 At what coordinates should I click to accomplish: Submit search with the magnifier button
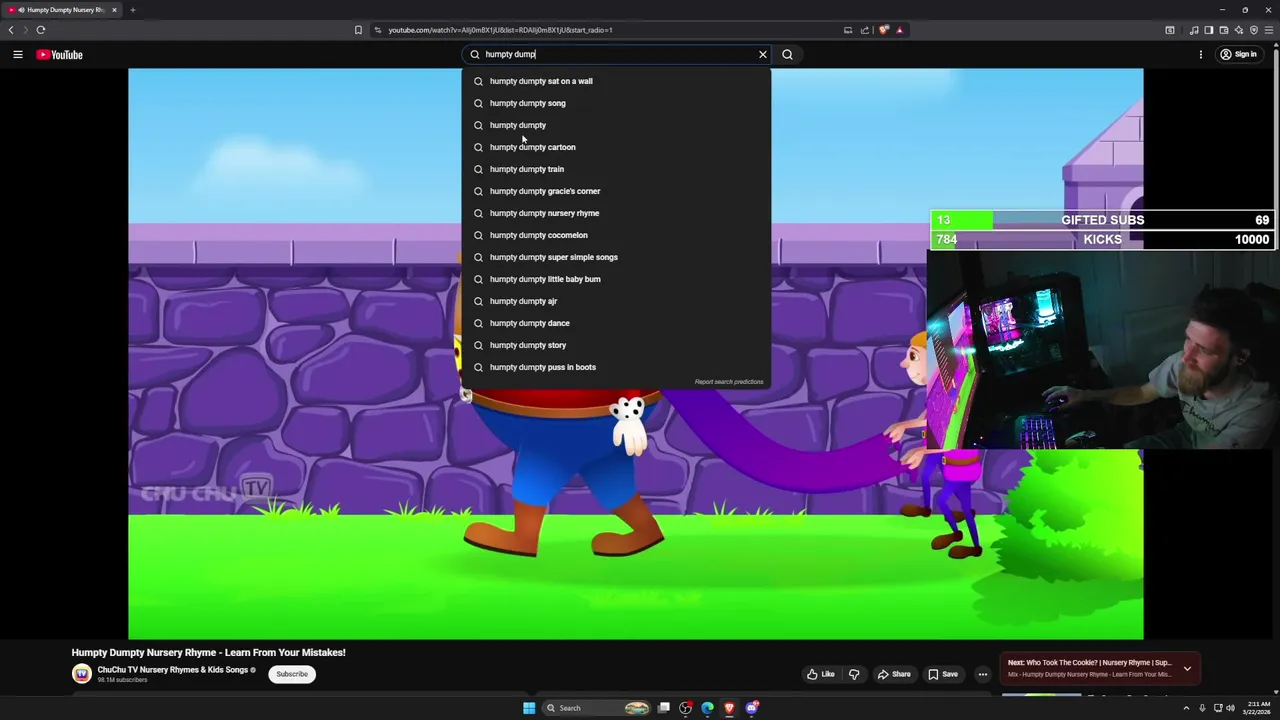click(787, 54)
